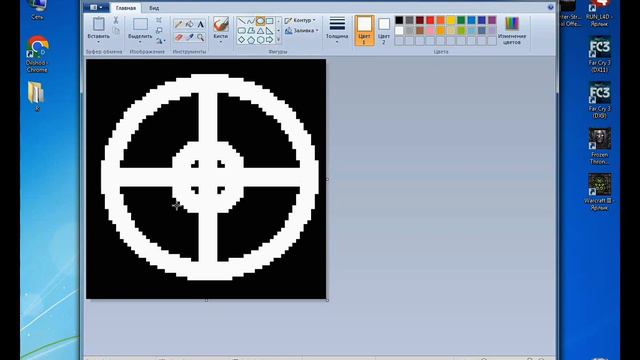
Task: Choose the Triangle shape
Action: (260, 31)
